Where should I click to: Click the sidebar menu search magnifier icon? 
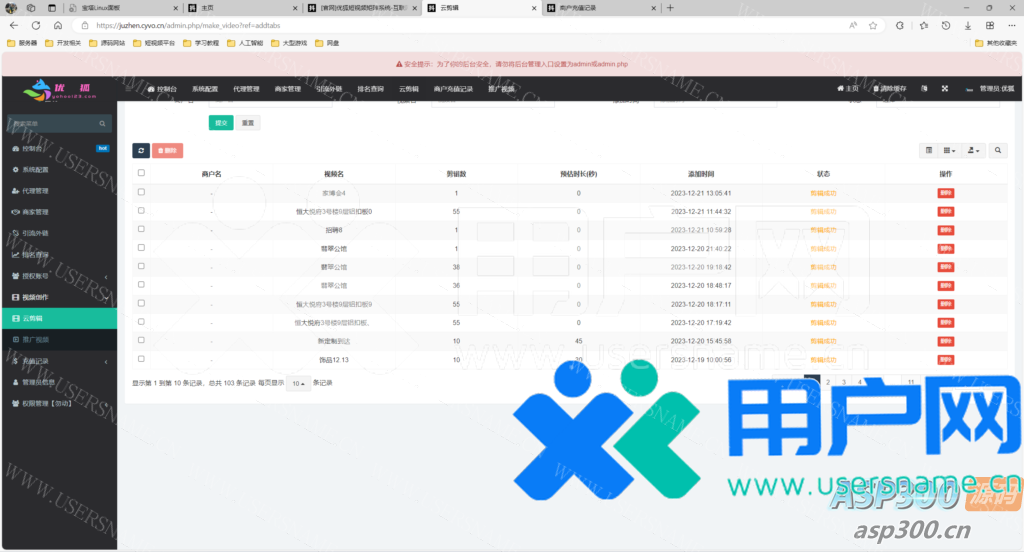[x=103, y=124]
